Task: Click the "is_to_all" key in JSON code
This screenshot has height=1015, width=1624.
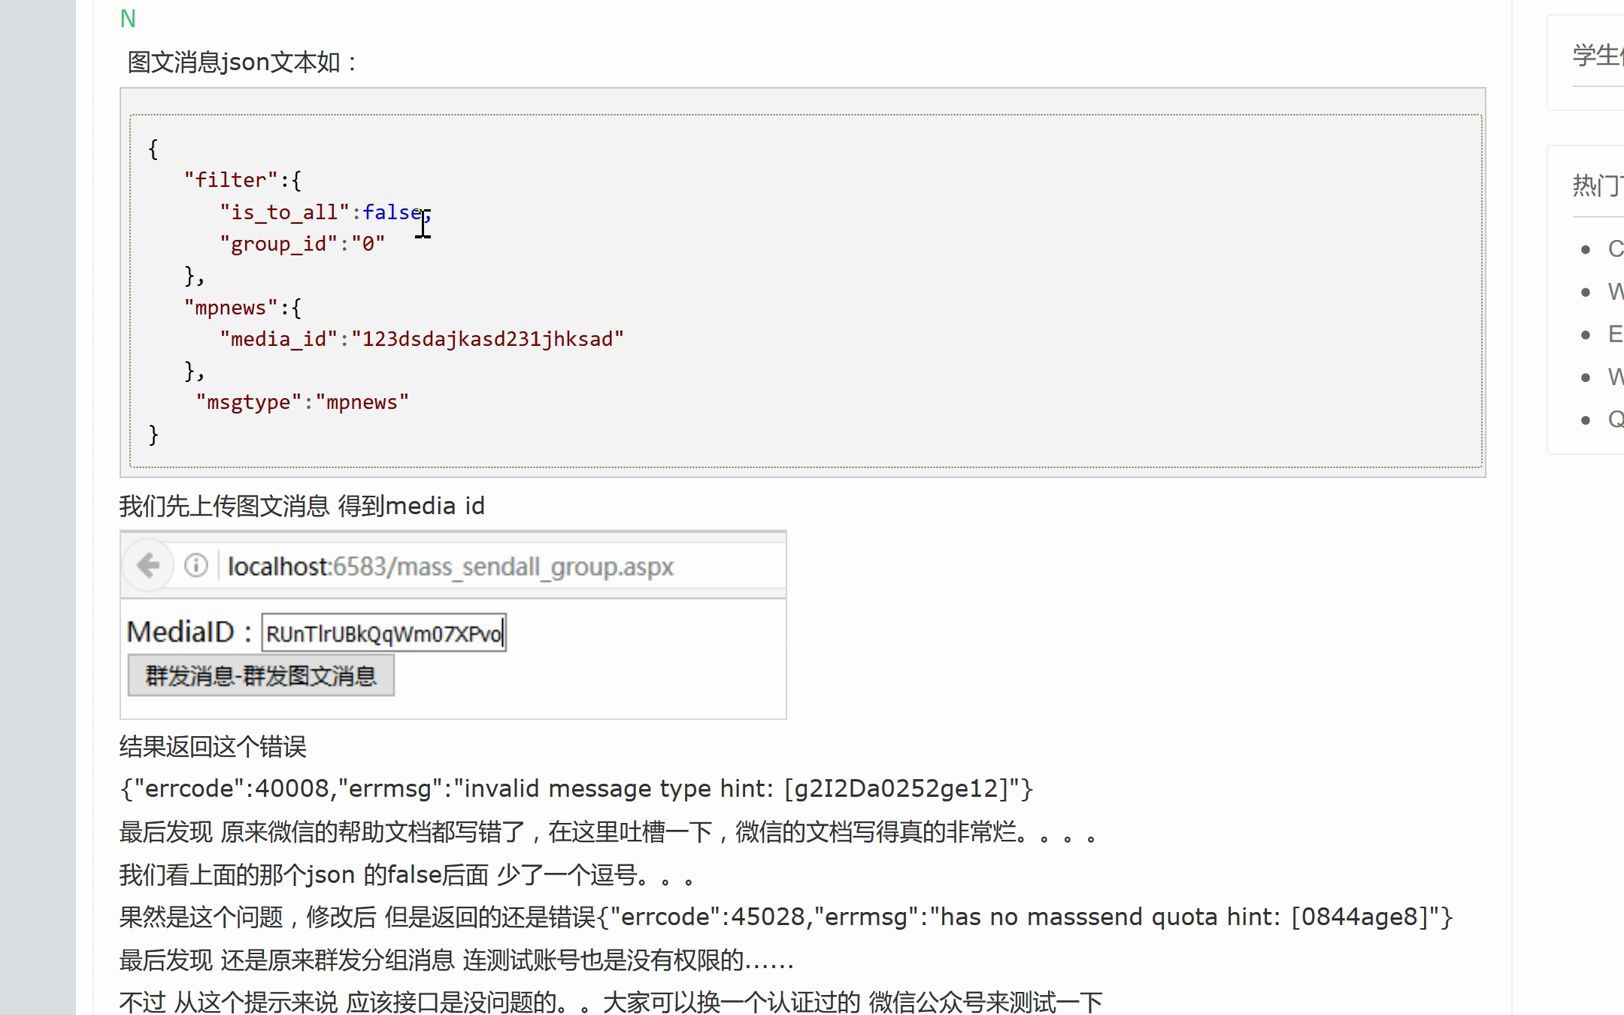Action: [284, 212]
